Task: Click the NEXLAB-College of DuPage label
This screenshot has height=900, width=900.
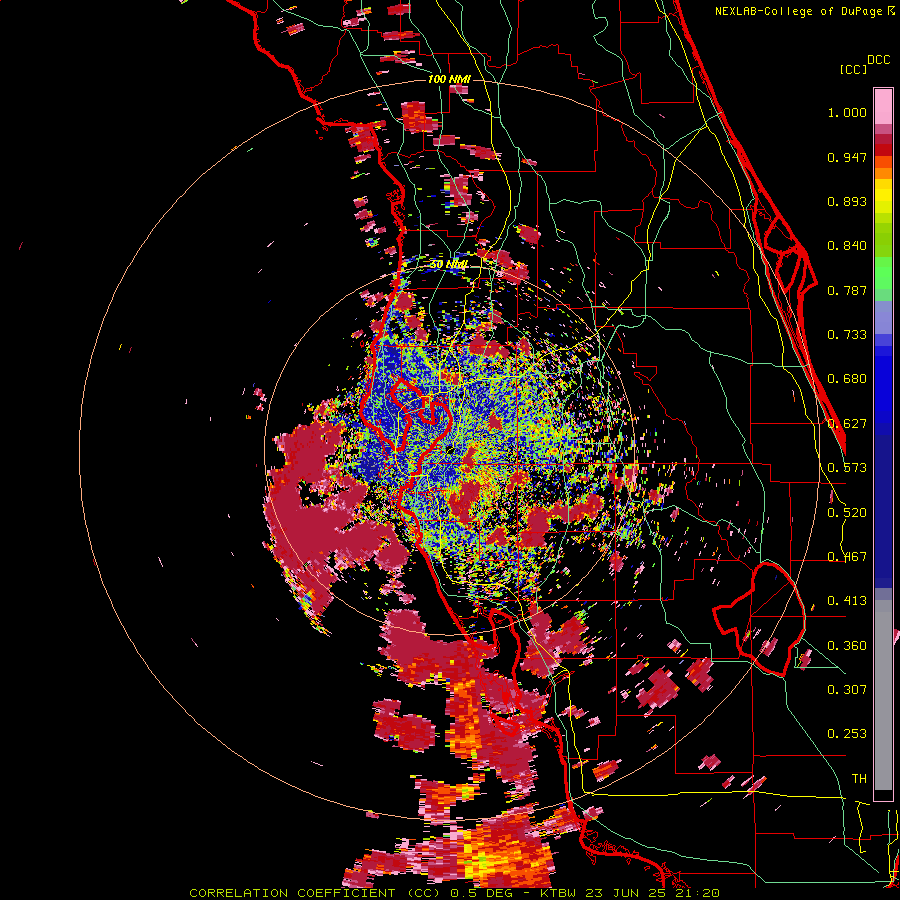Action: (x=798, y=11)
